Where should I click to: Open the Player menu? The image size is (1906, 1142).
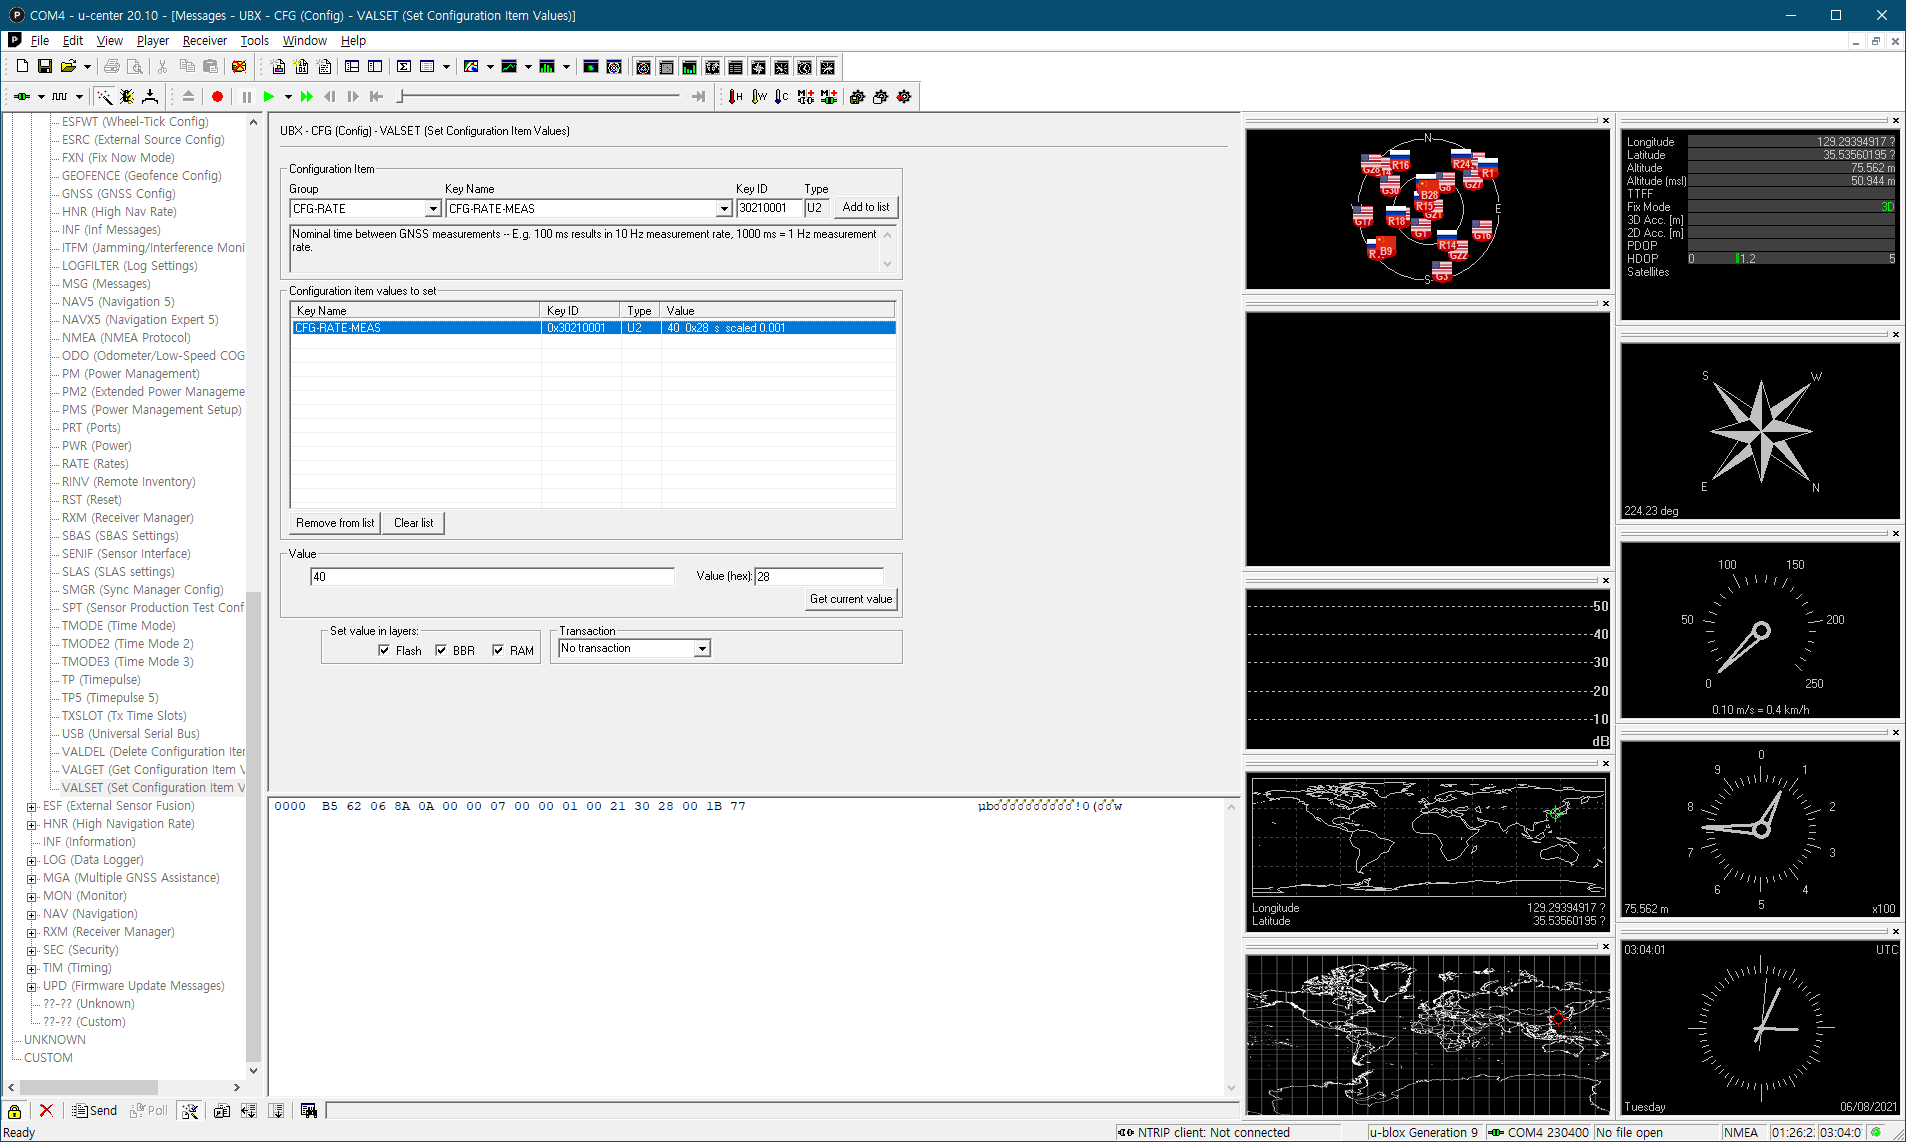(x=153, y=40)
